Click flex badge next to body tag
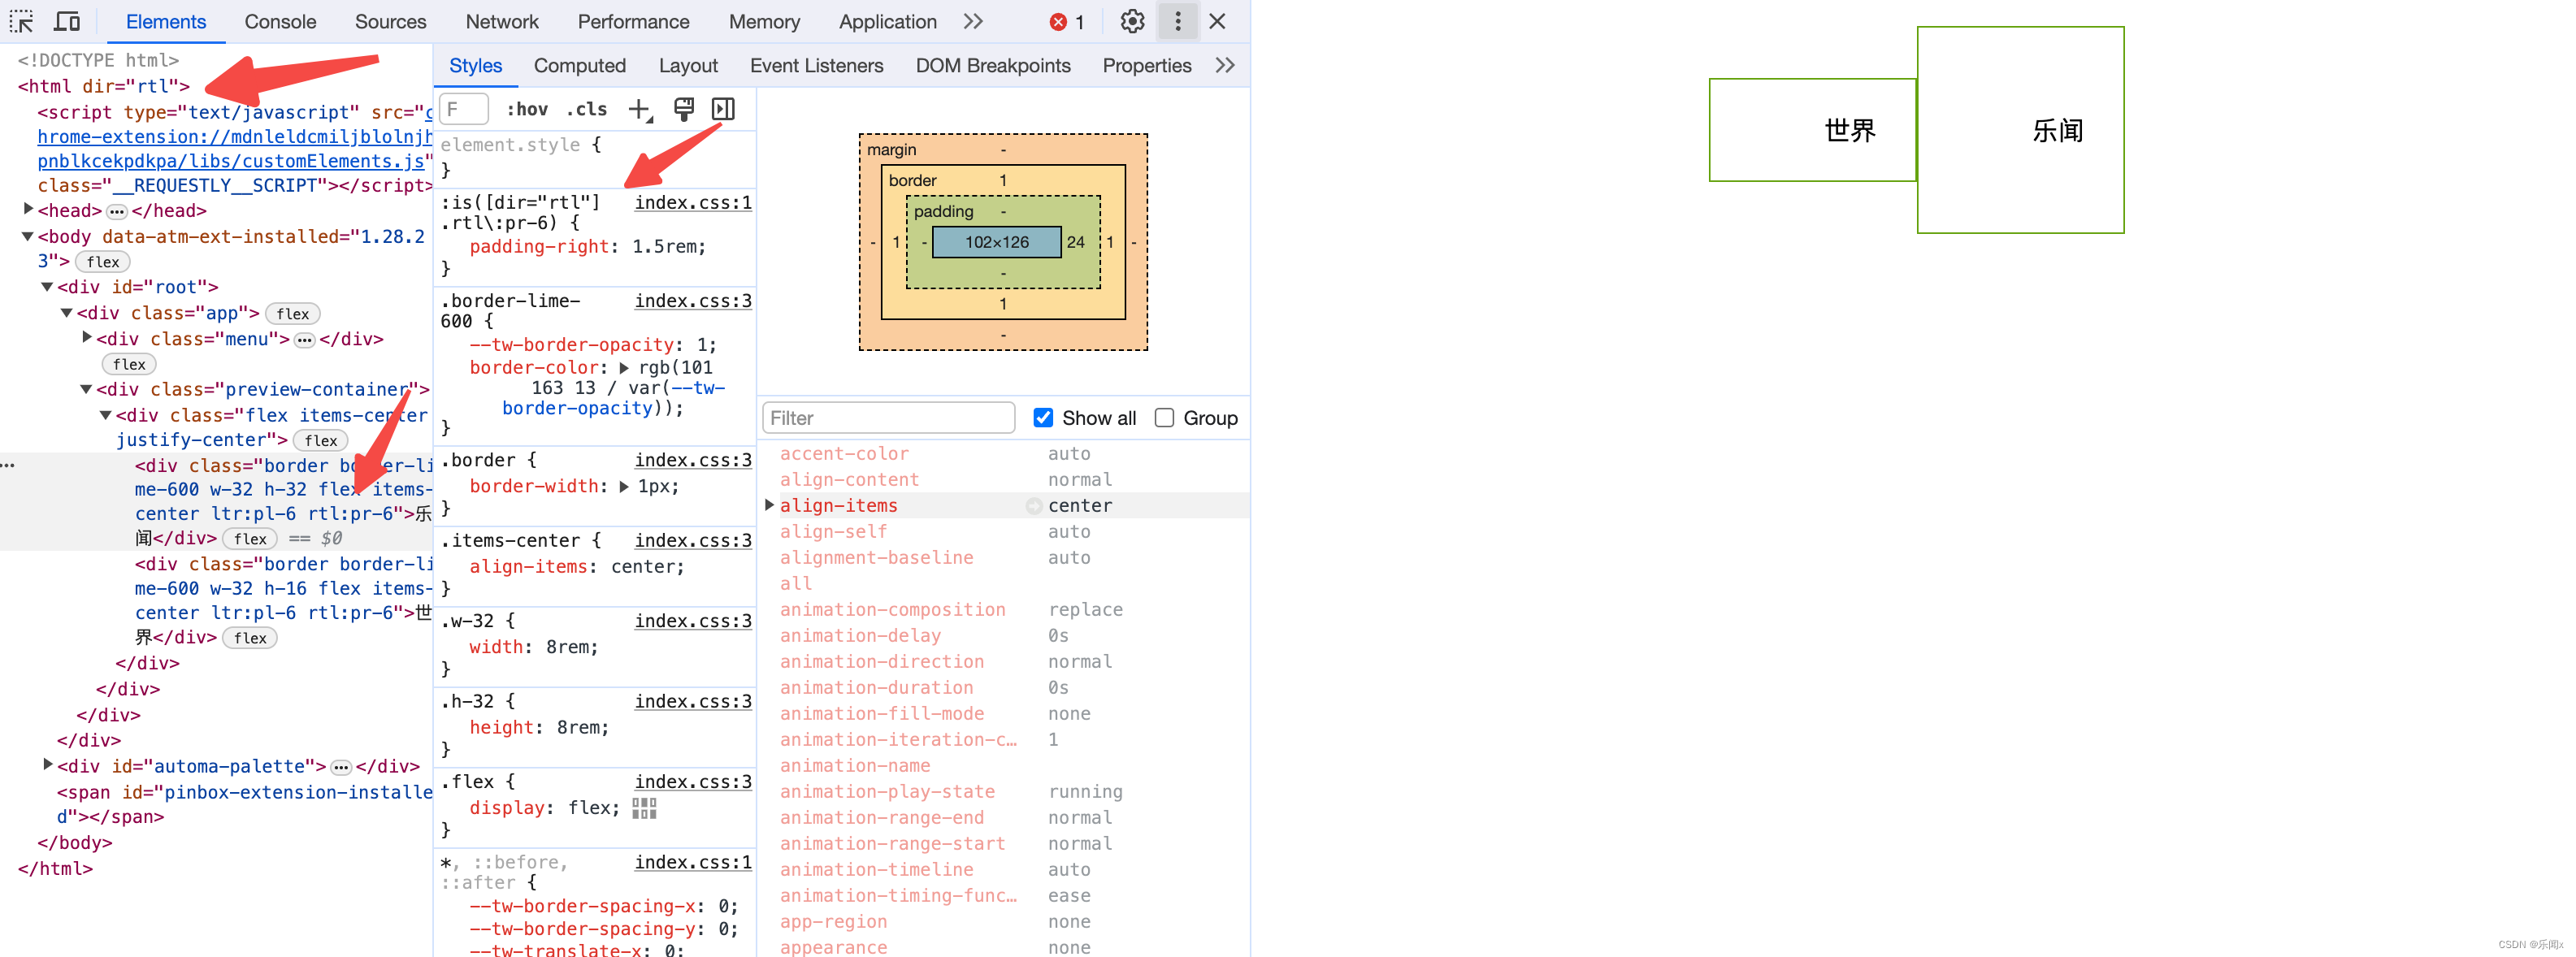Image resolution: width=2576 pixels, height=957 pixels. (103, 262)
